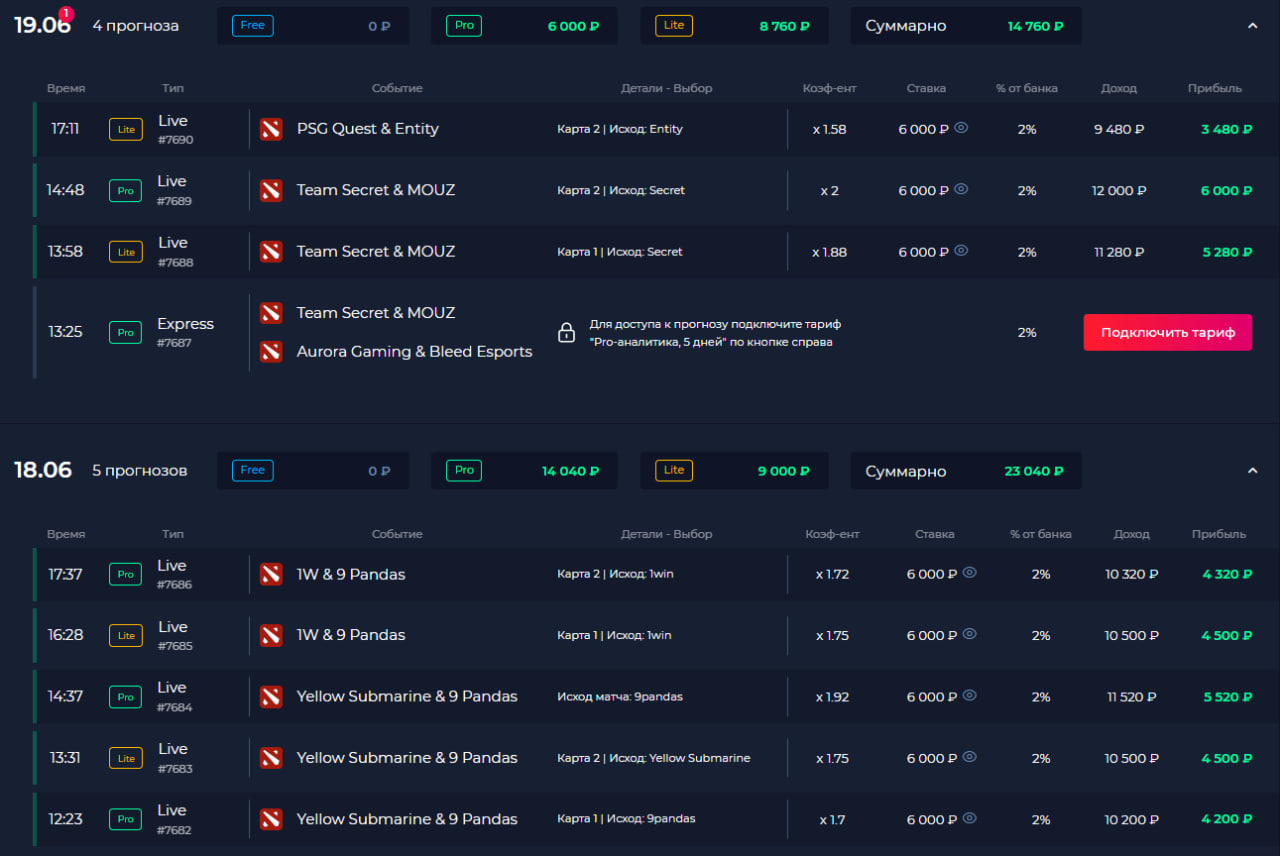
Task: Select the Pro 14 040 ₽ filter for 18.06
Action: pos(524,471)
